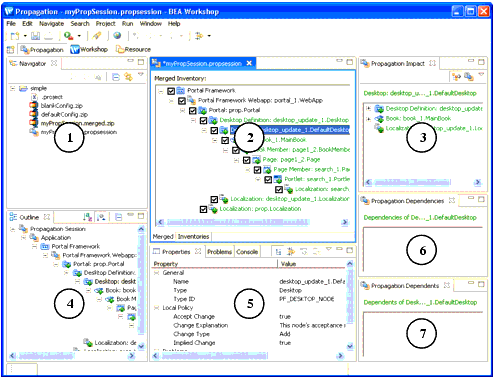Open the Console tab
Image resolution: width=494 pixels, height=378 pixels.
point(247,252)
